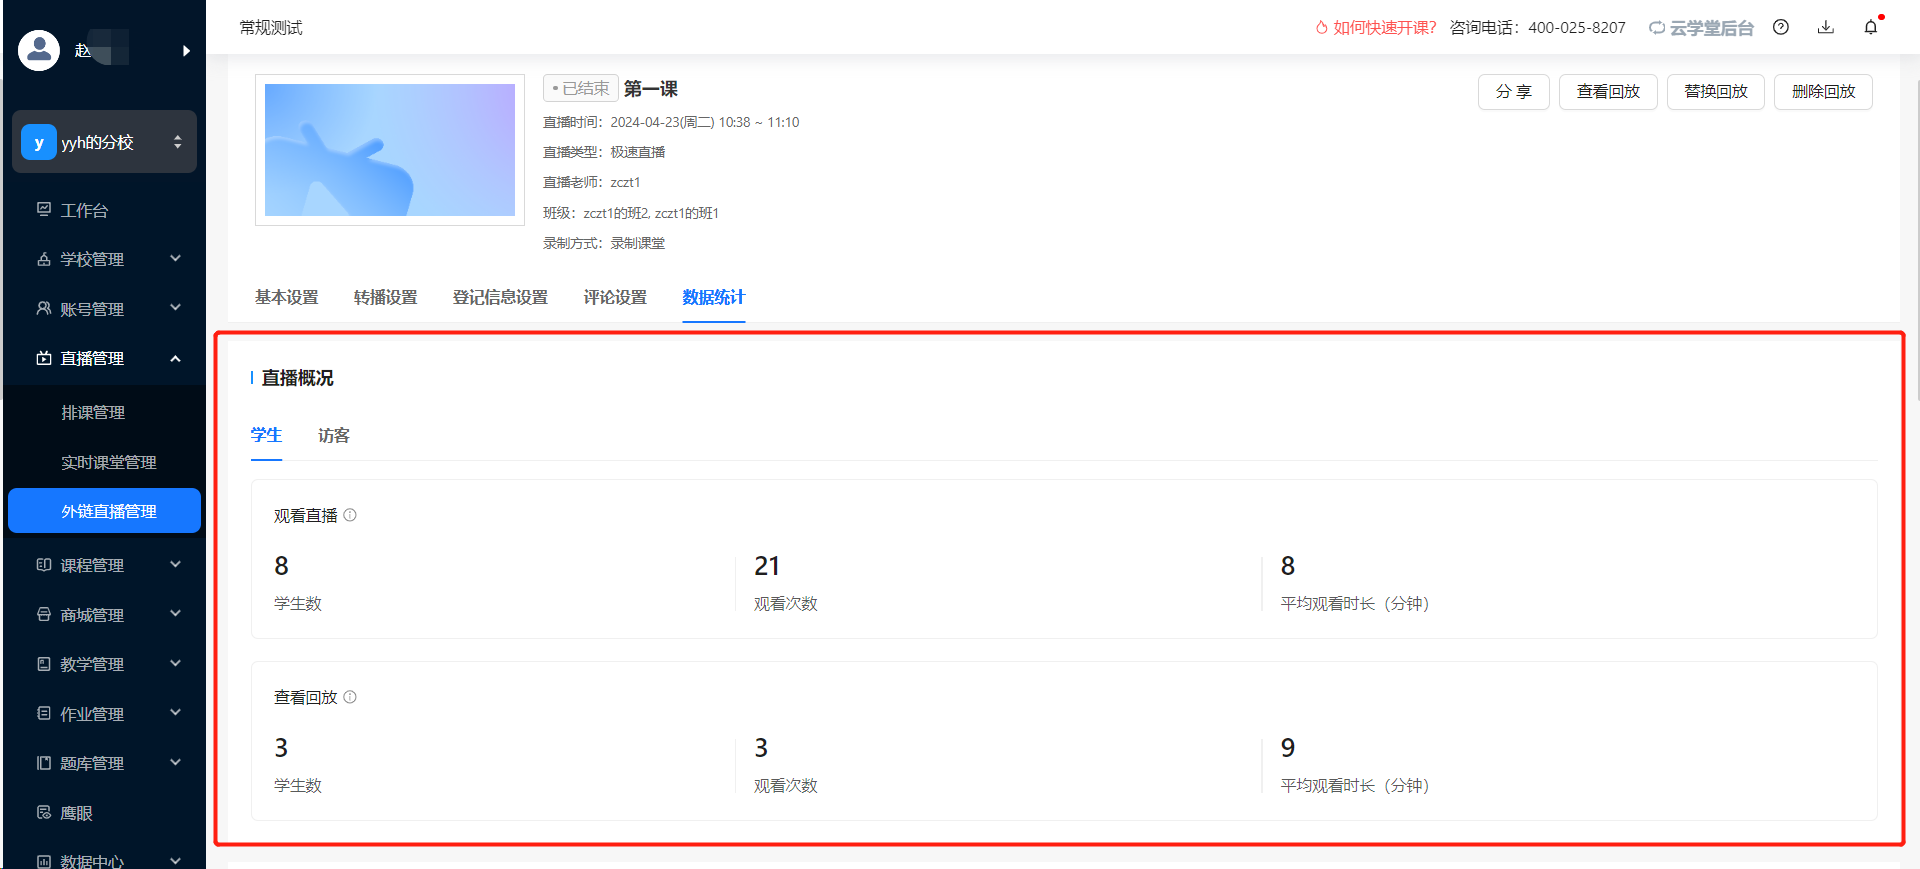Click the 鹰眼 sidebar icon
Screen dimensions: 1920x869
[x=44, y=813]
